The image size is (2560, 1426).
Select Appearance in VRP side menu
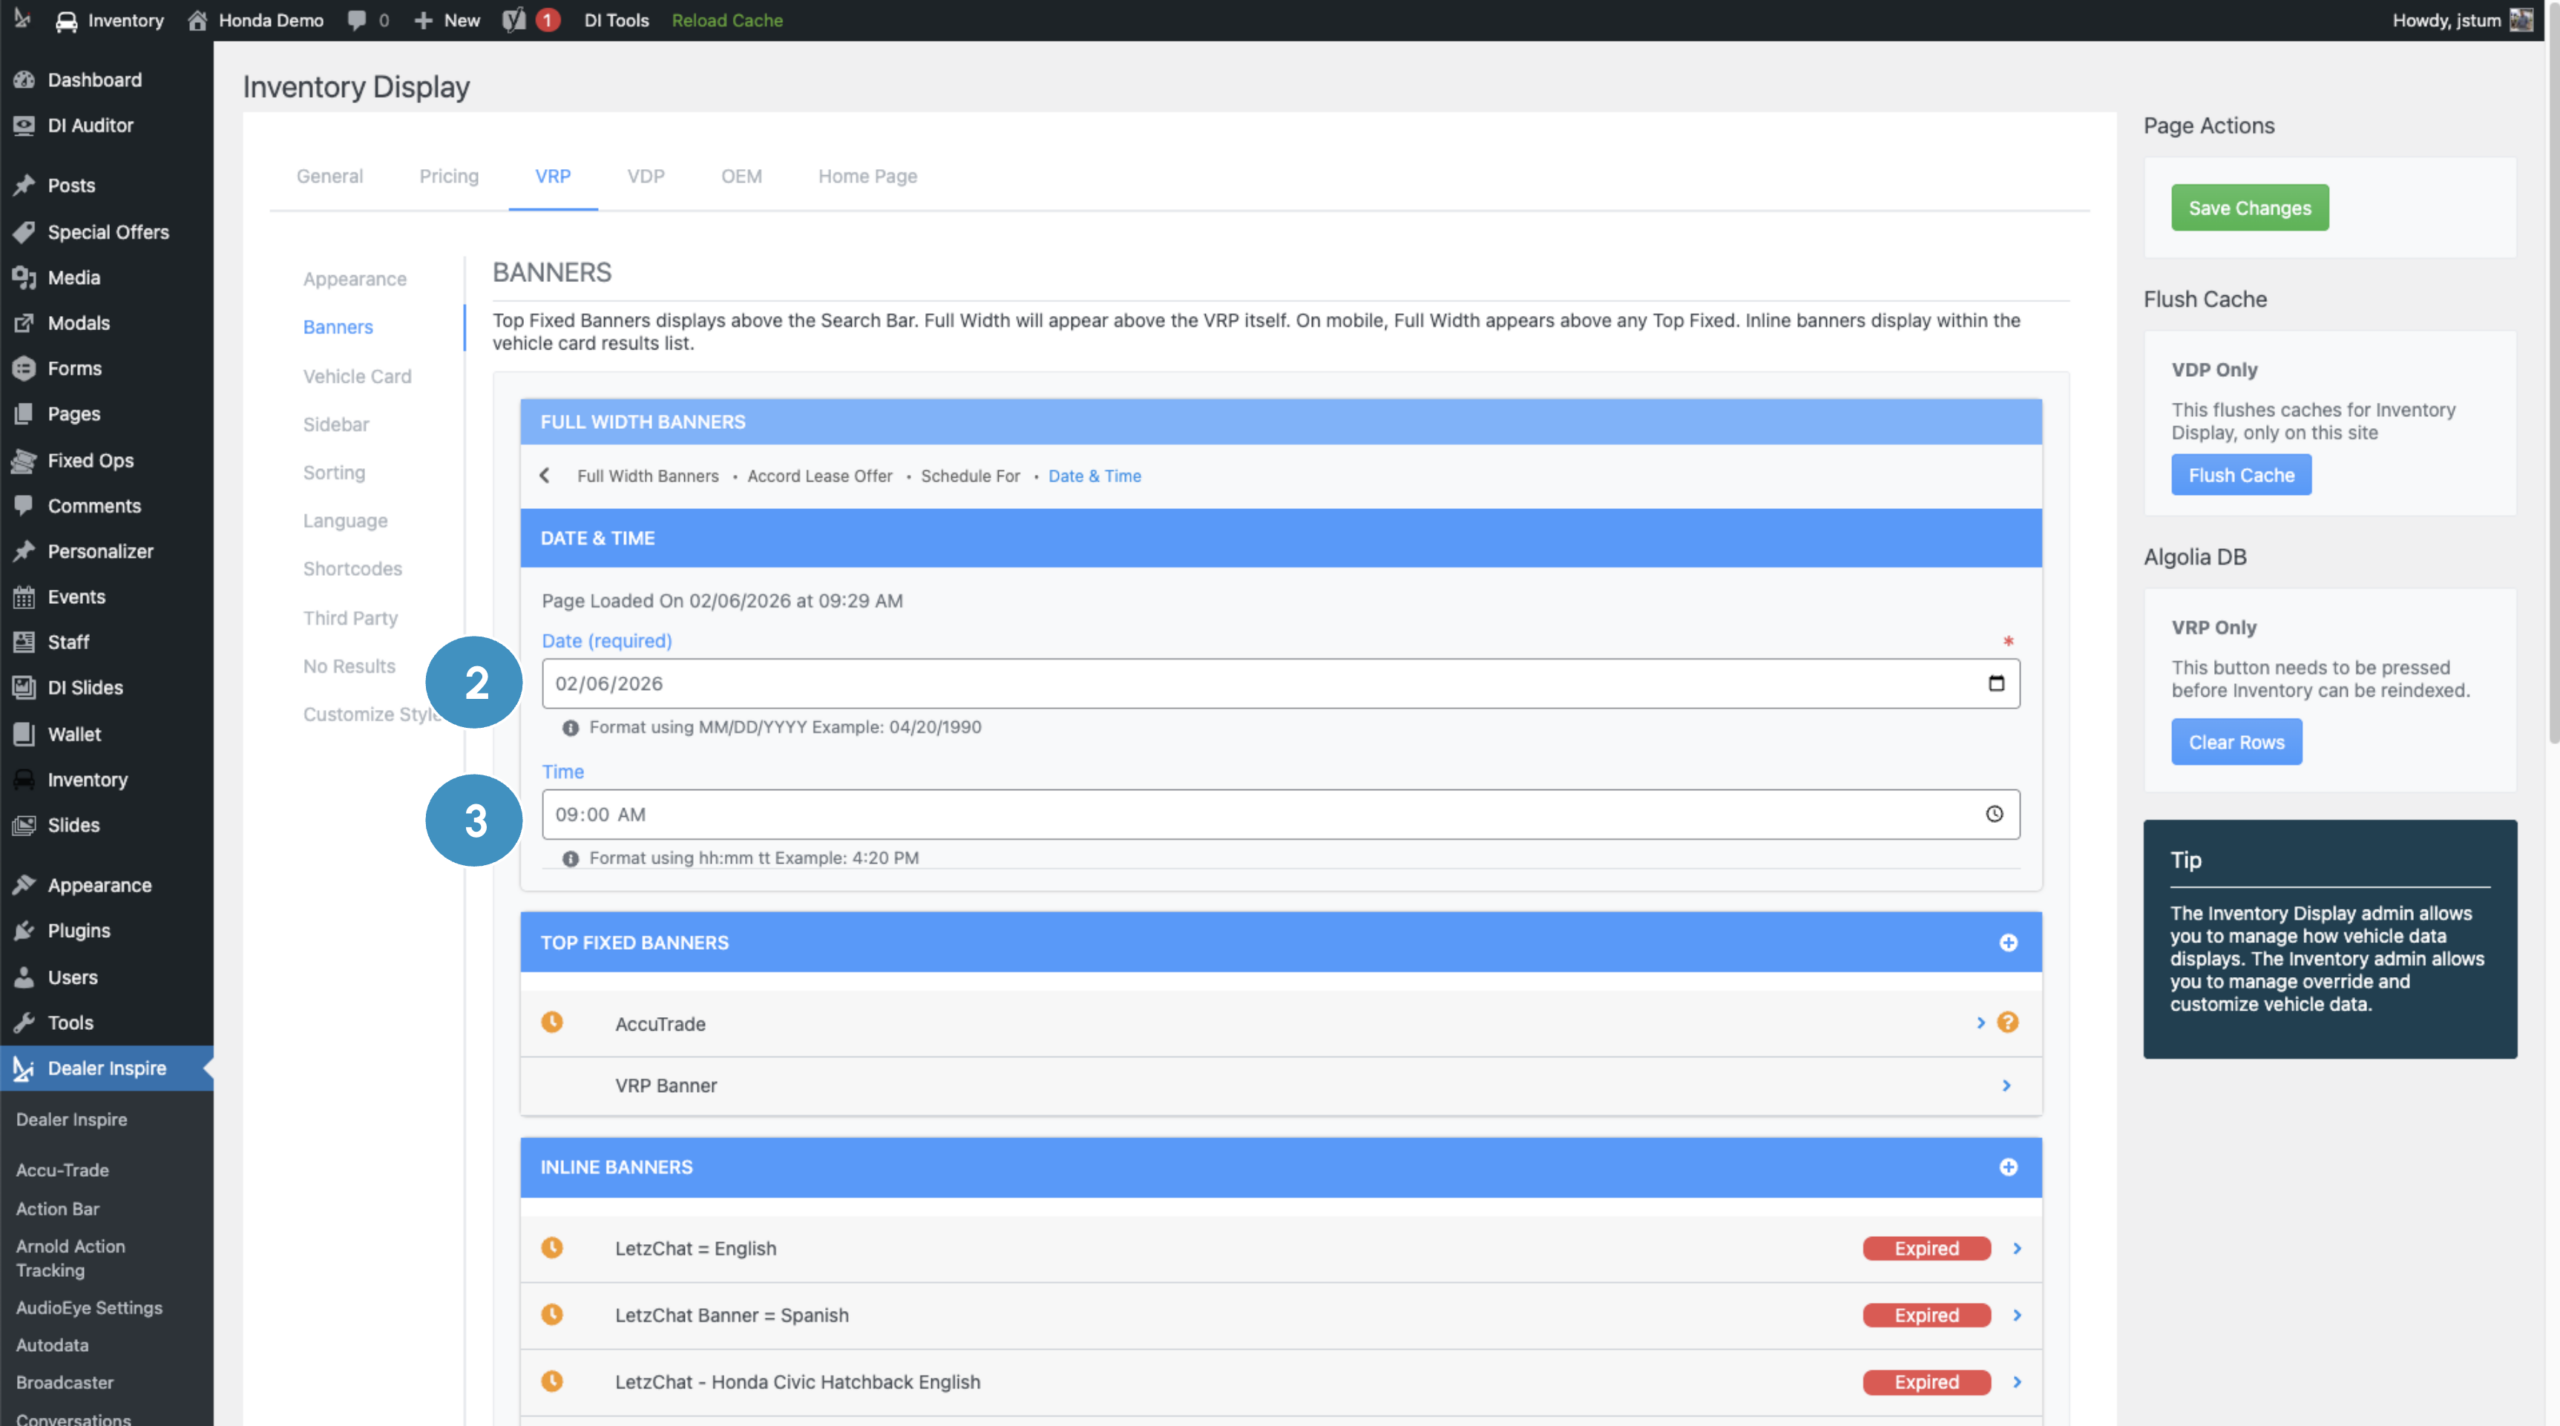coord(355,279)
